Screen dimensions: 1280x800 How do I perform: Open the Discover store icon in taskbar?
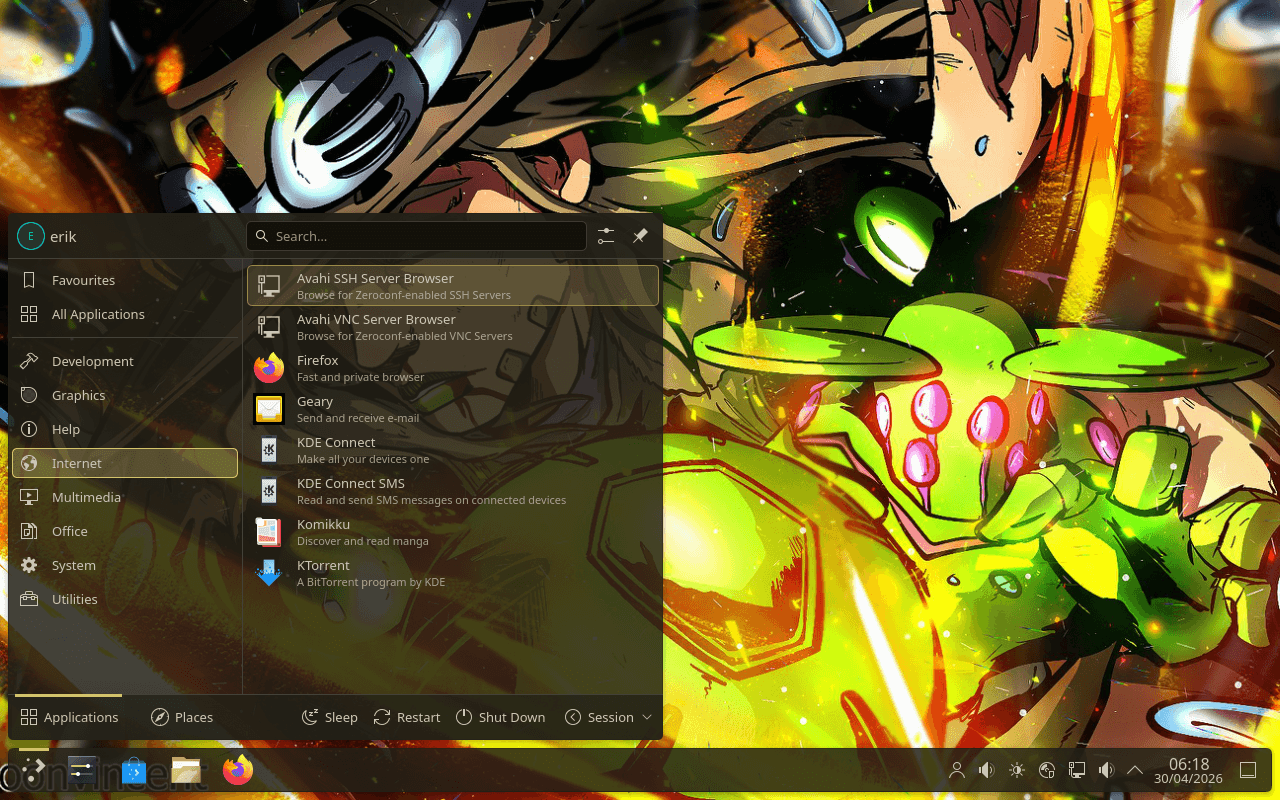[x=134, y=770]
